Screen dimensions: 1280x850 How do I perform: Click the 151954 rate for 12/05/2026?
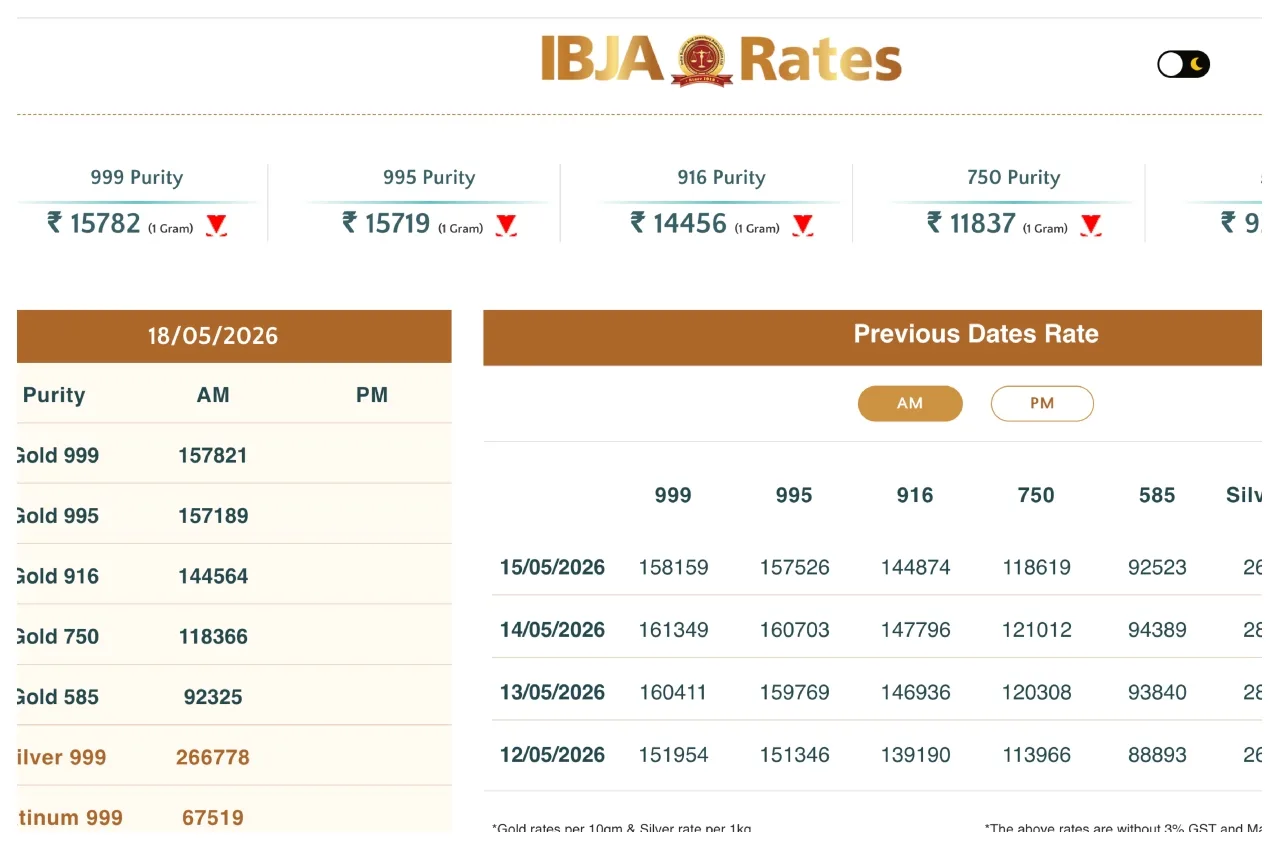coord(673,755)
